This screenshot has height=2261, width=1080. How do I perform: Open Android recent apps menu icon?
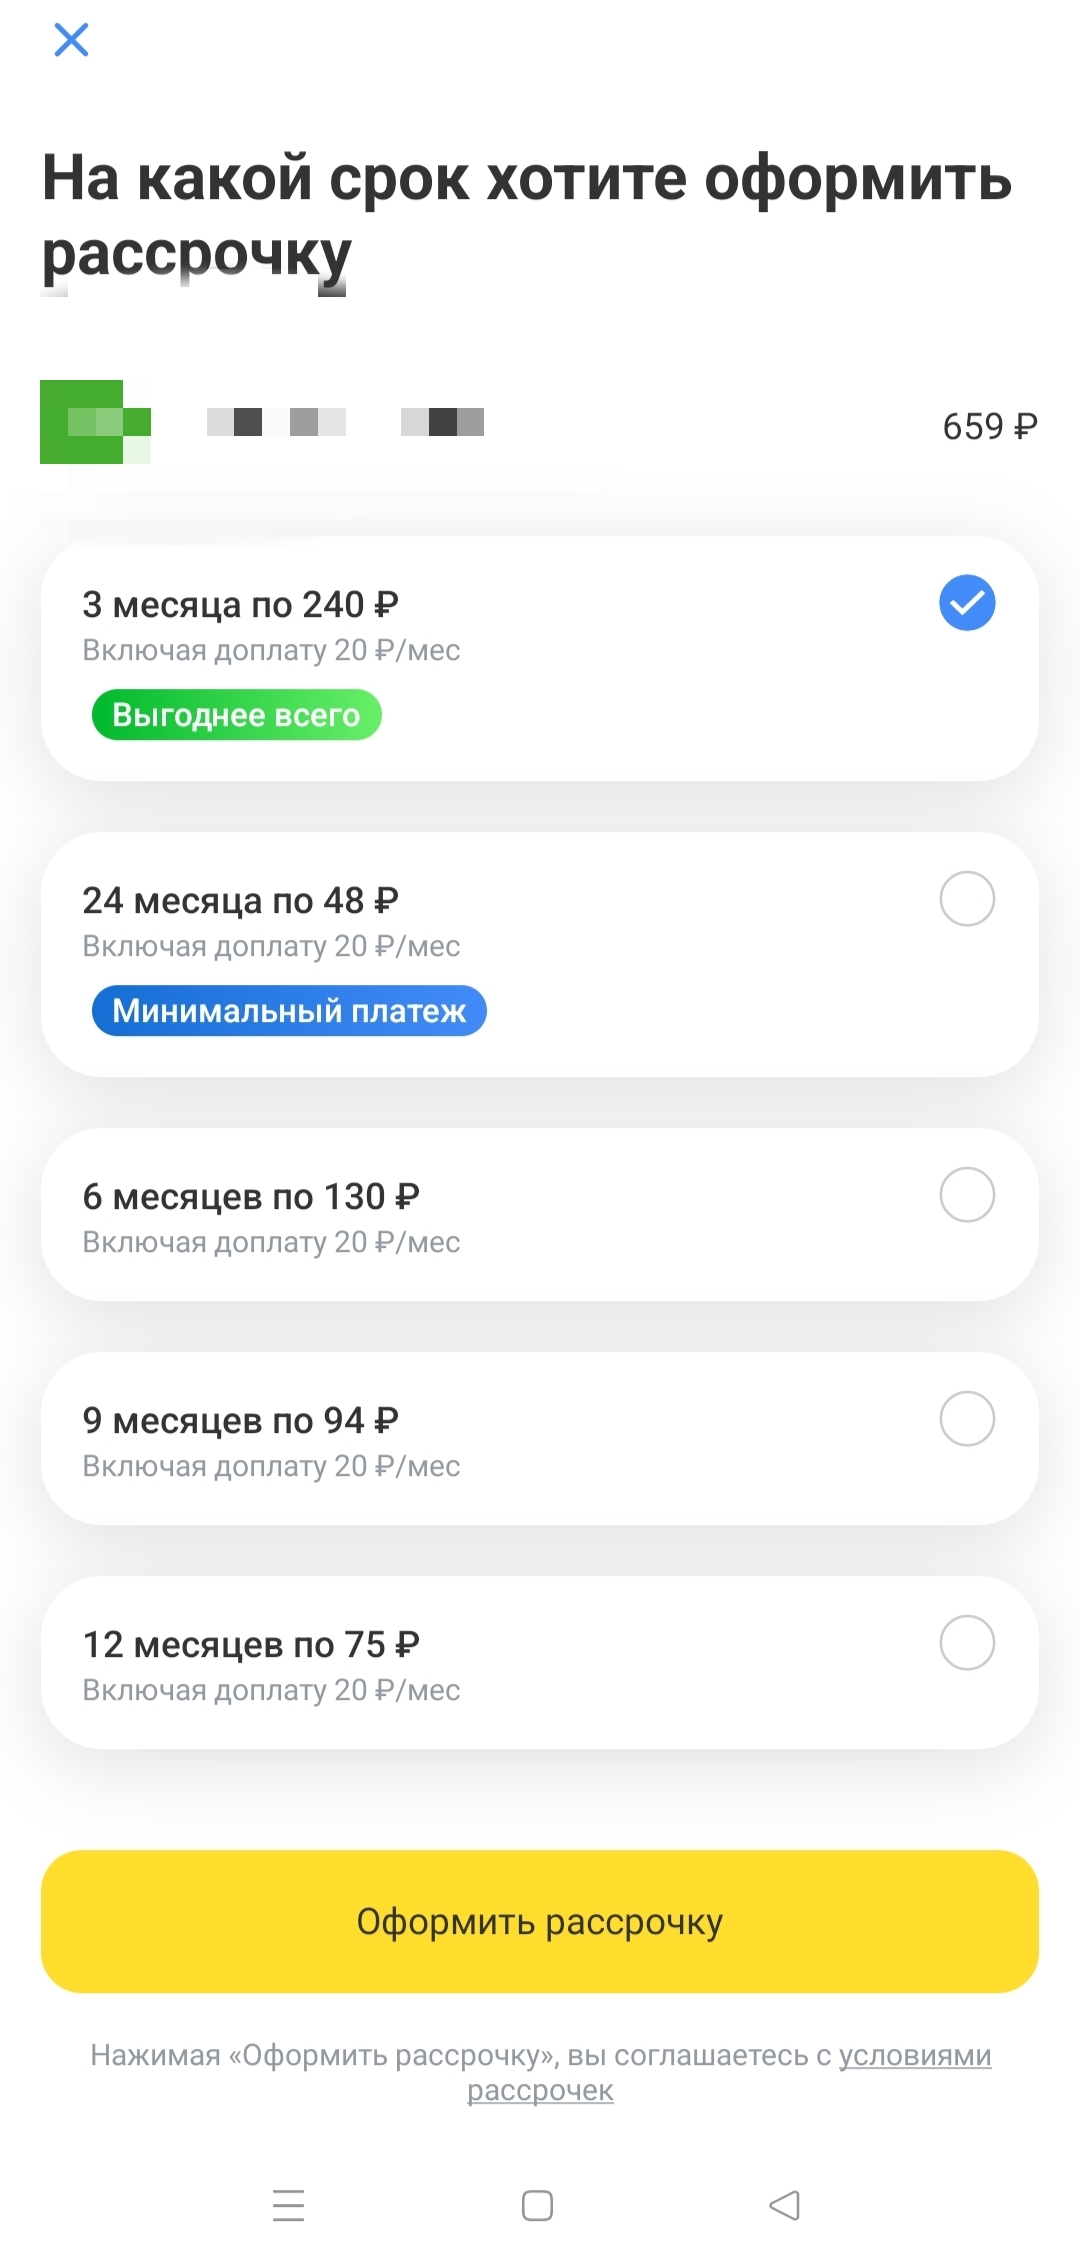pos(288,2205)
